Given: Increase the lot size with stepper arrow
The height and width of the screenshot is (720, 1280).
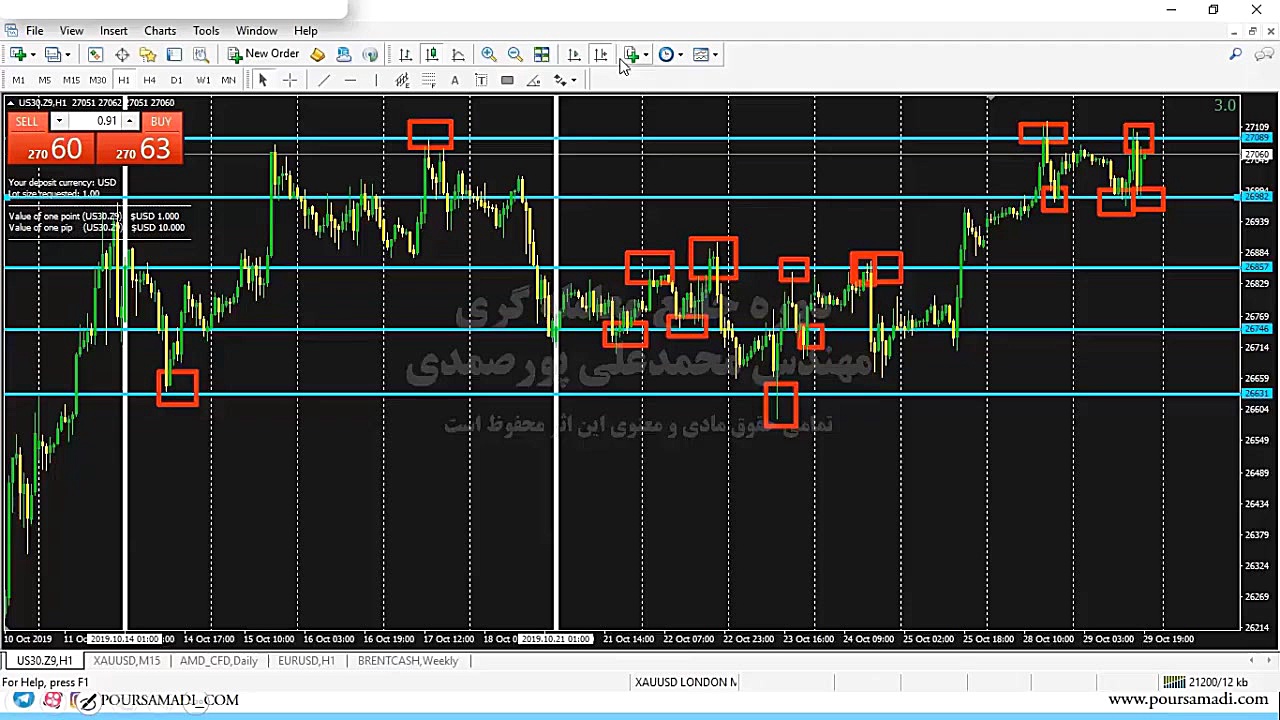Looking at the screenshot, I should click(x=129, y=121).
